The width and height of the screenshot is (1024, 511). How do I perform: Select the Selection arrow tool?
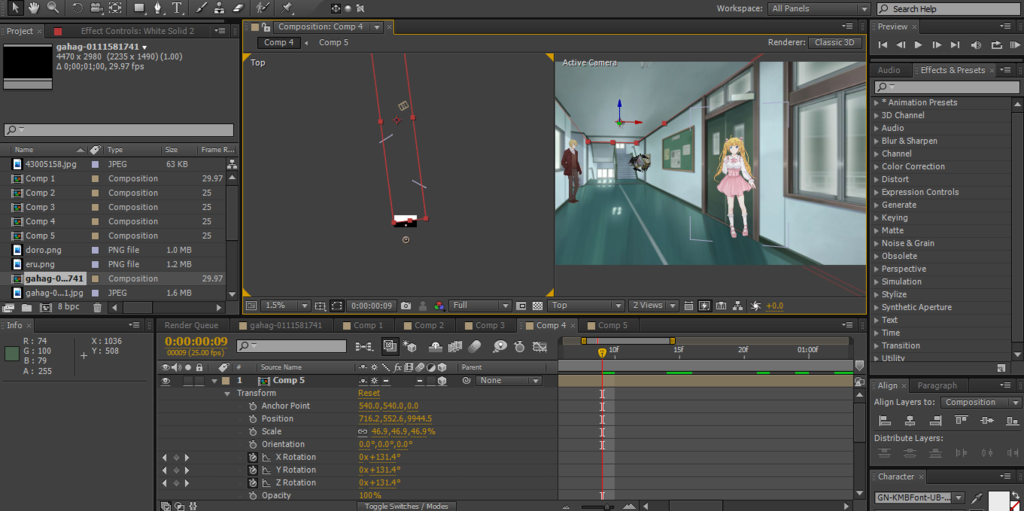click(x=15, y=8)
